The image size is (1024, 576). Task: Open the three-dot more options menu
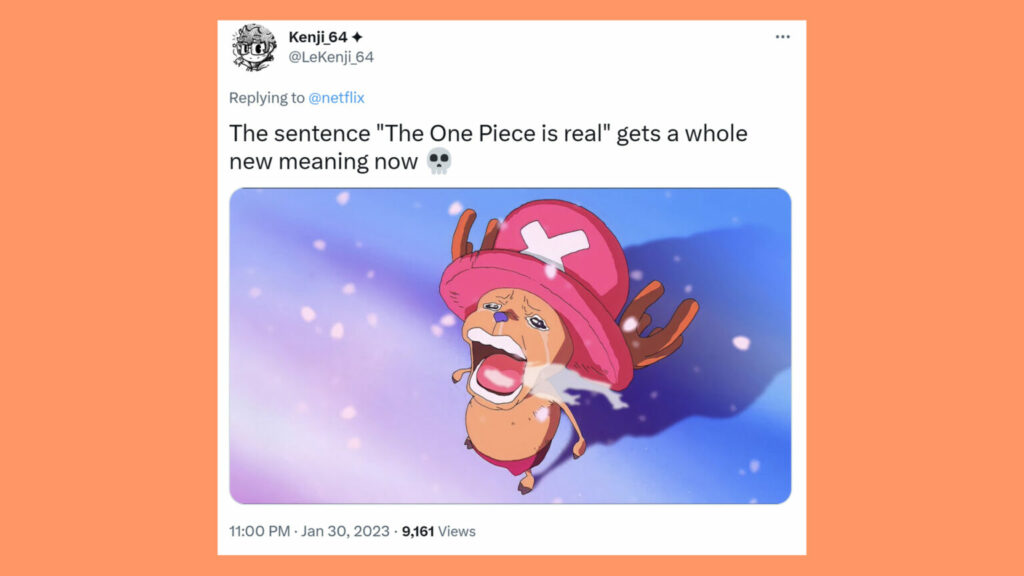pyautogui.click(x=782, y=37)
